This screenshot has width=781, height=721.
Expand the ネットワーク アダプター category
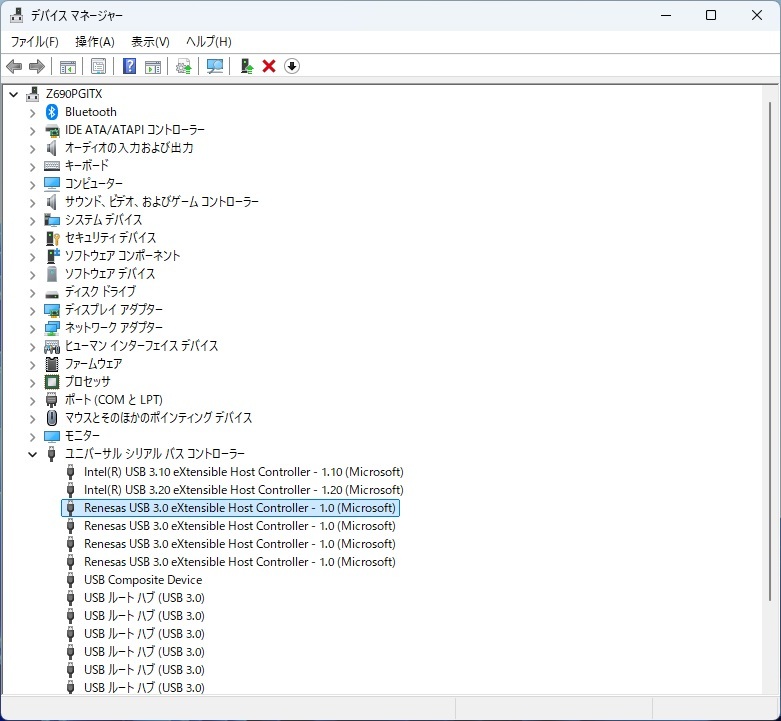coord(32,328)
